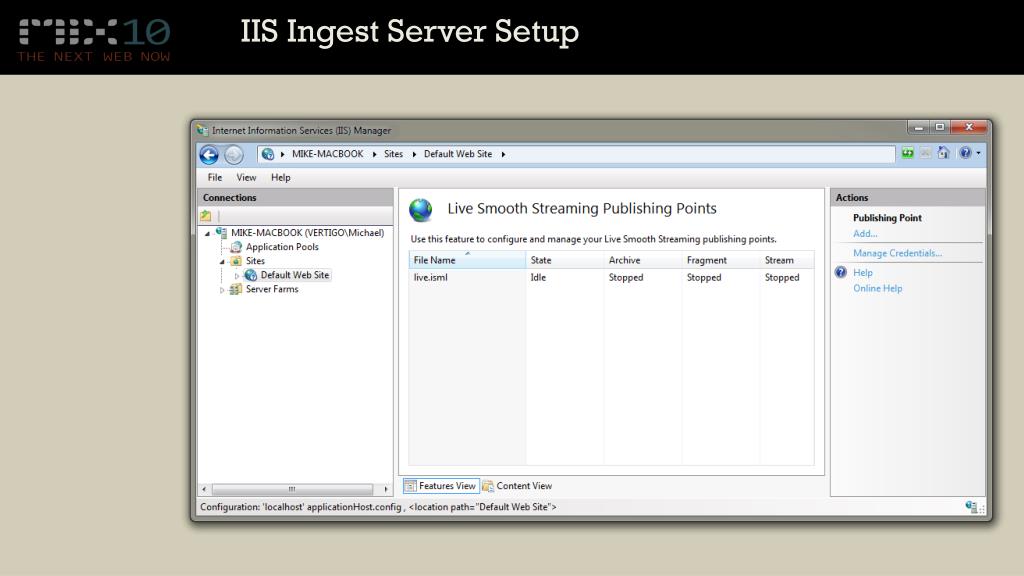The width and height of the screenshot is (1024, 576).
Task: Click Connections panel left scroll arrow
Action: (x=204, y=489)
